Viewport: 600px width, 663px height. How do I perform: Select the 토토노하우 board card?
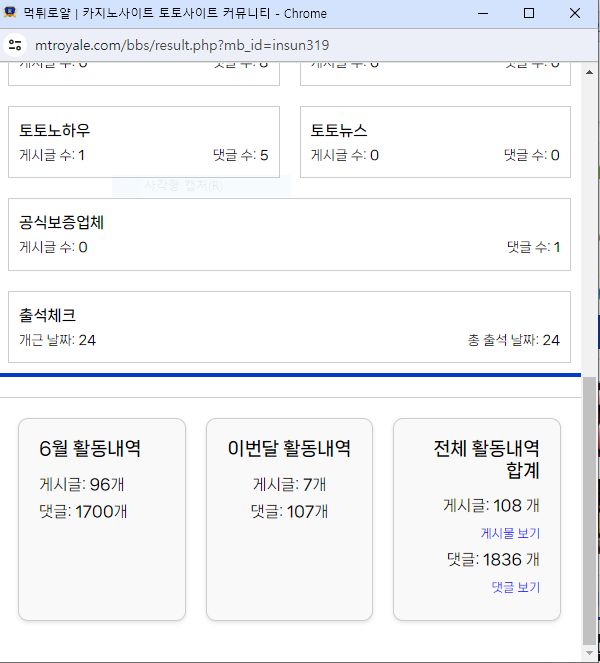pos(144,142)
